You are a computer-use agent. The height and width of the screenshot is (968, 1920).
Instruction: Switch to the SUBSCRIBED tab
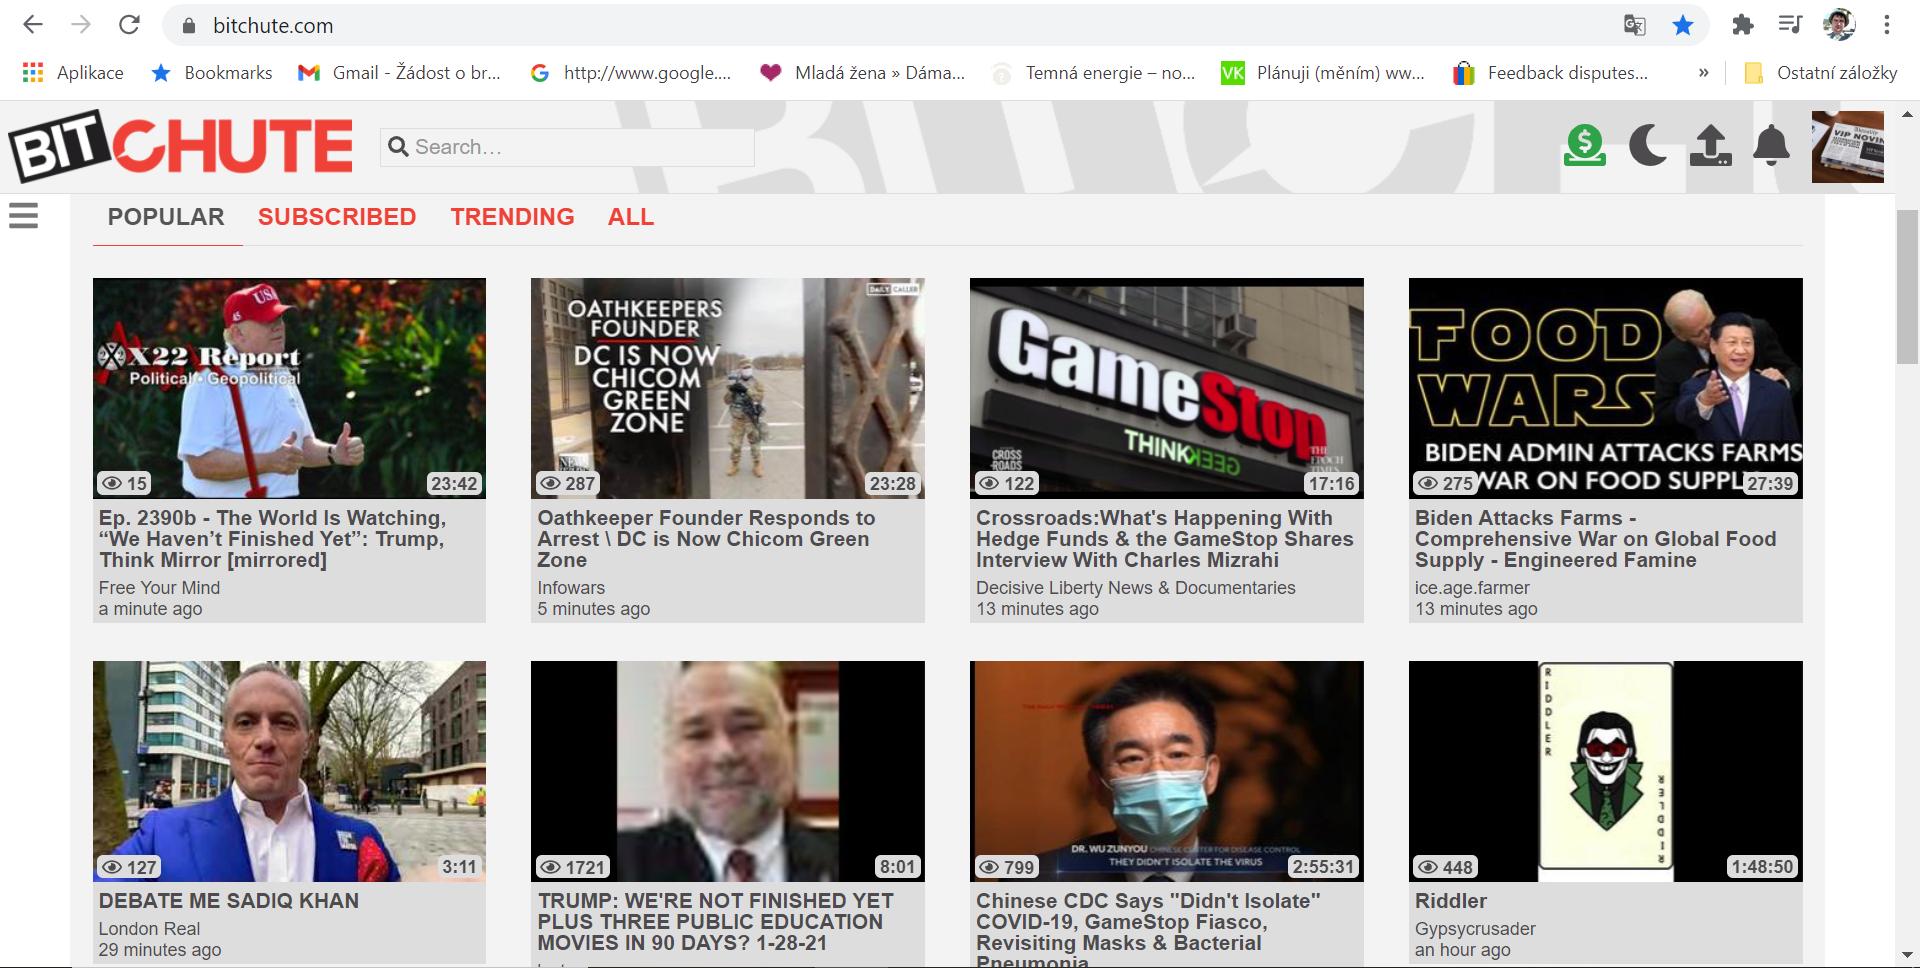337,217
